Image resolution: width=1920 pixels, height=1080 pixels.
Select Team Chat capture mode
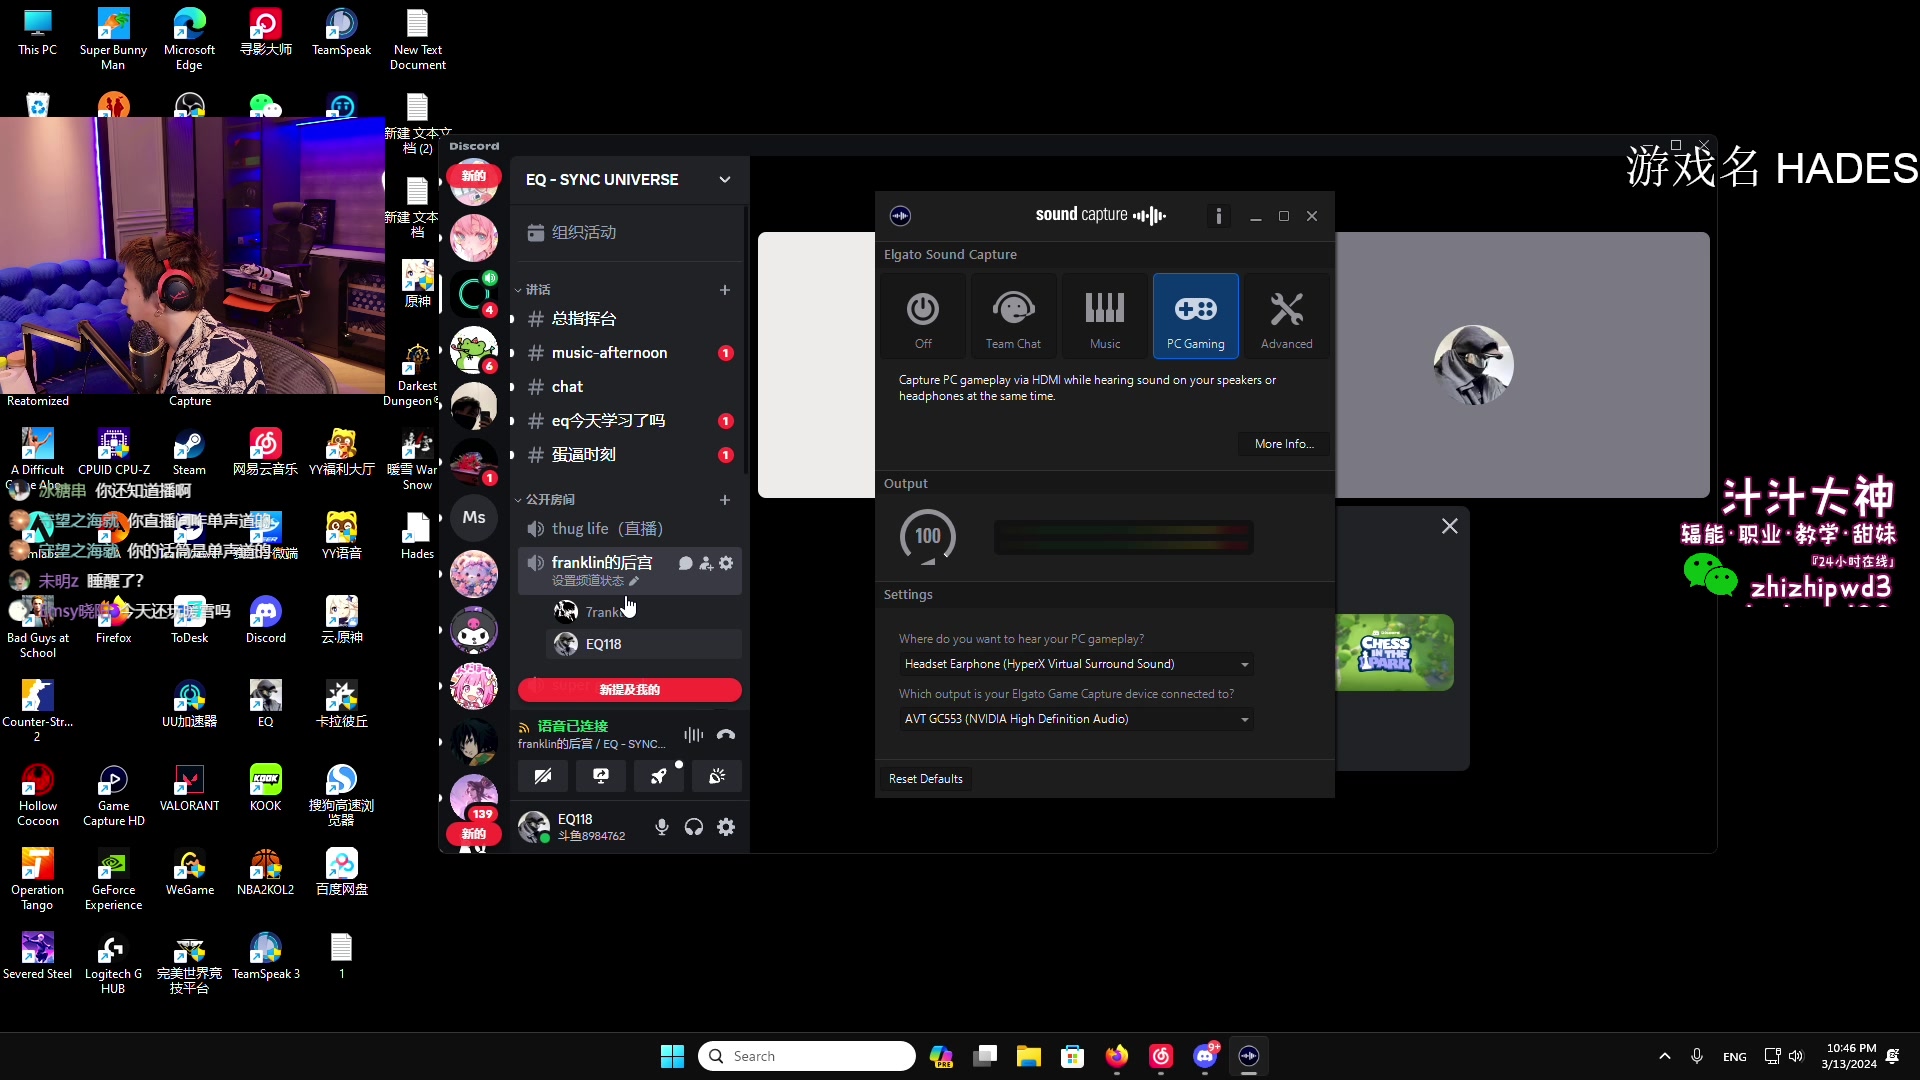point(1013,316)
